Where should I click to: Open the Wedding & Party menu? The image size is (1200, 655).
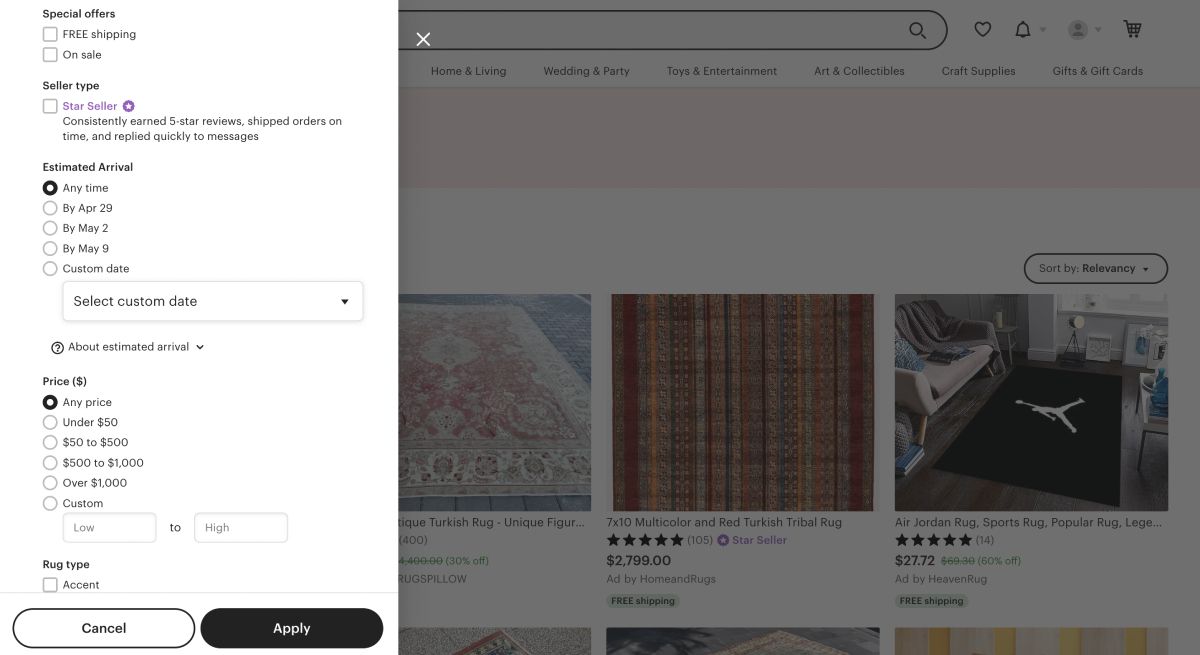click(586, 71)
